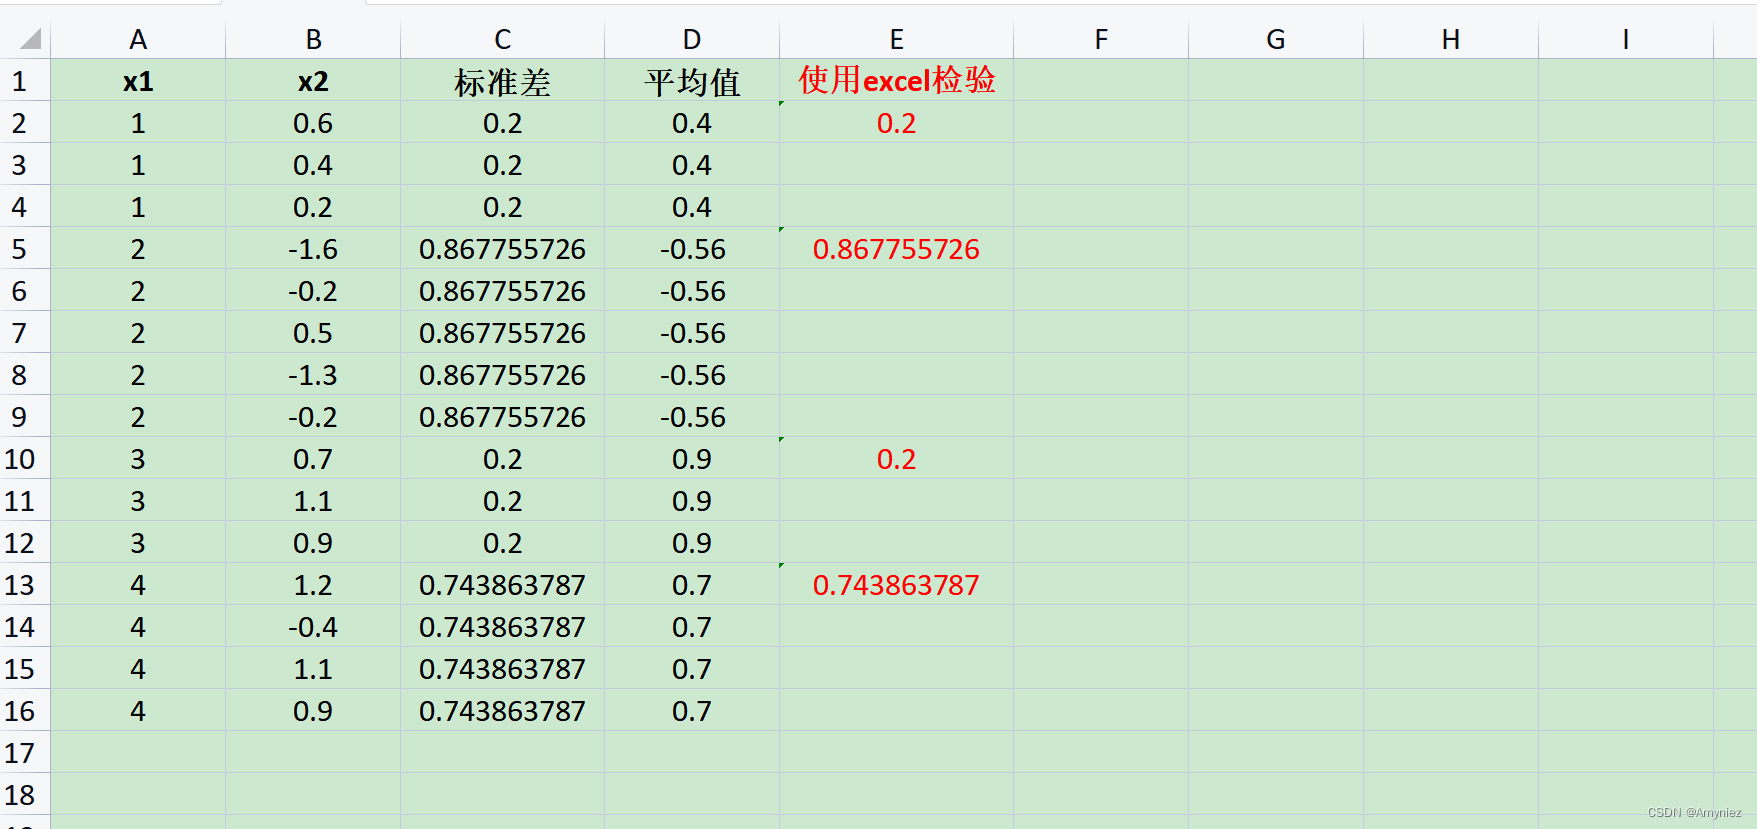The height and width of the screenshot is (829, 1757).
Task: Select cell C4 containing 0.2
Action: click(502, 207)
